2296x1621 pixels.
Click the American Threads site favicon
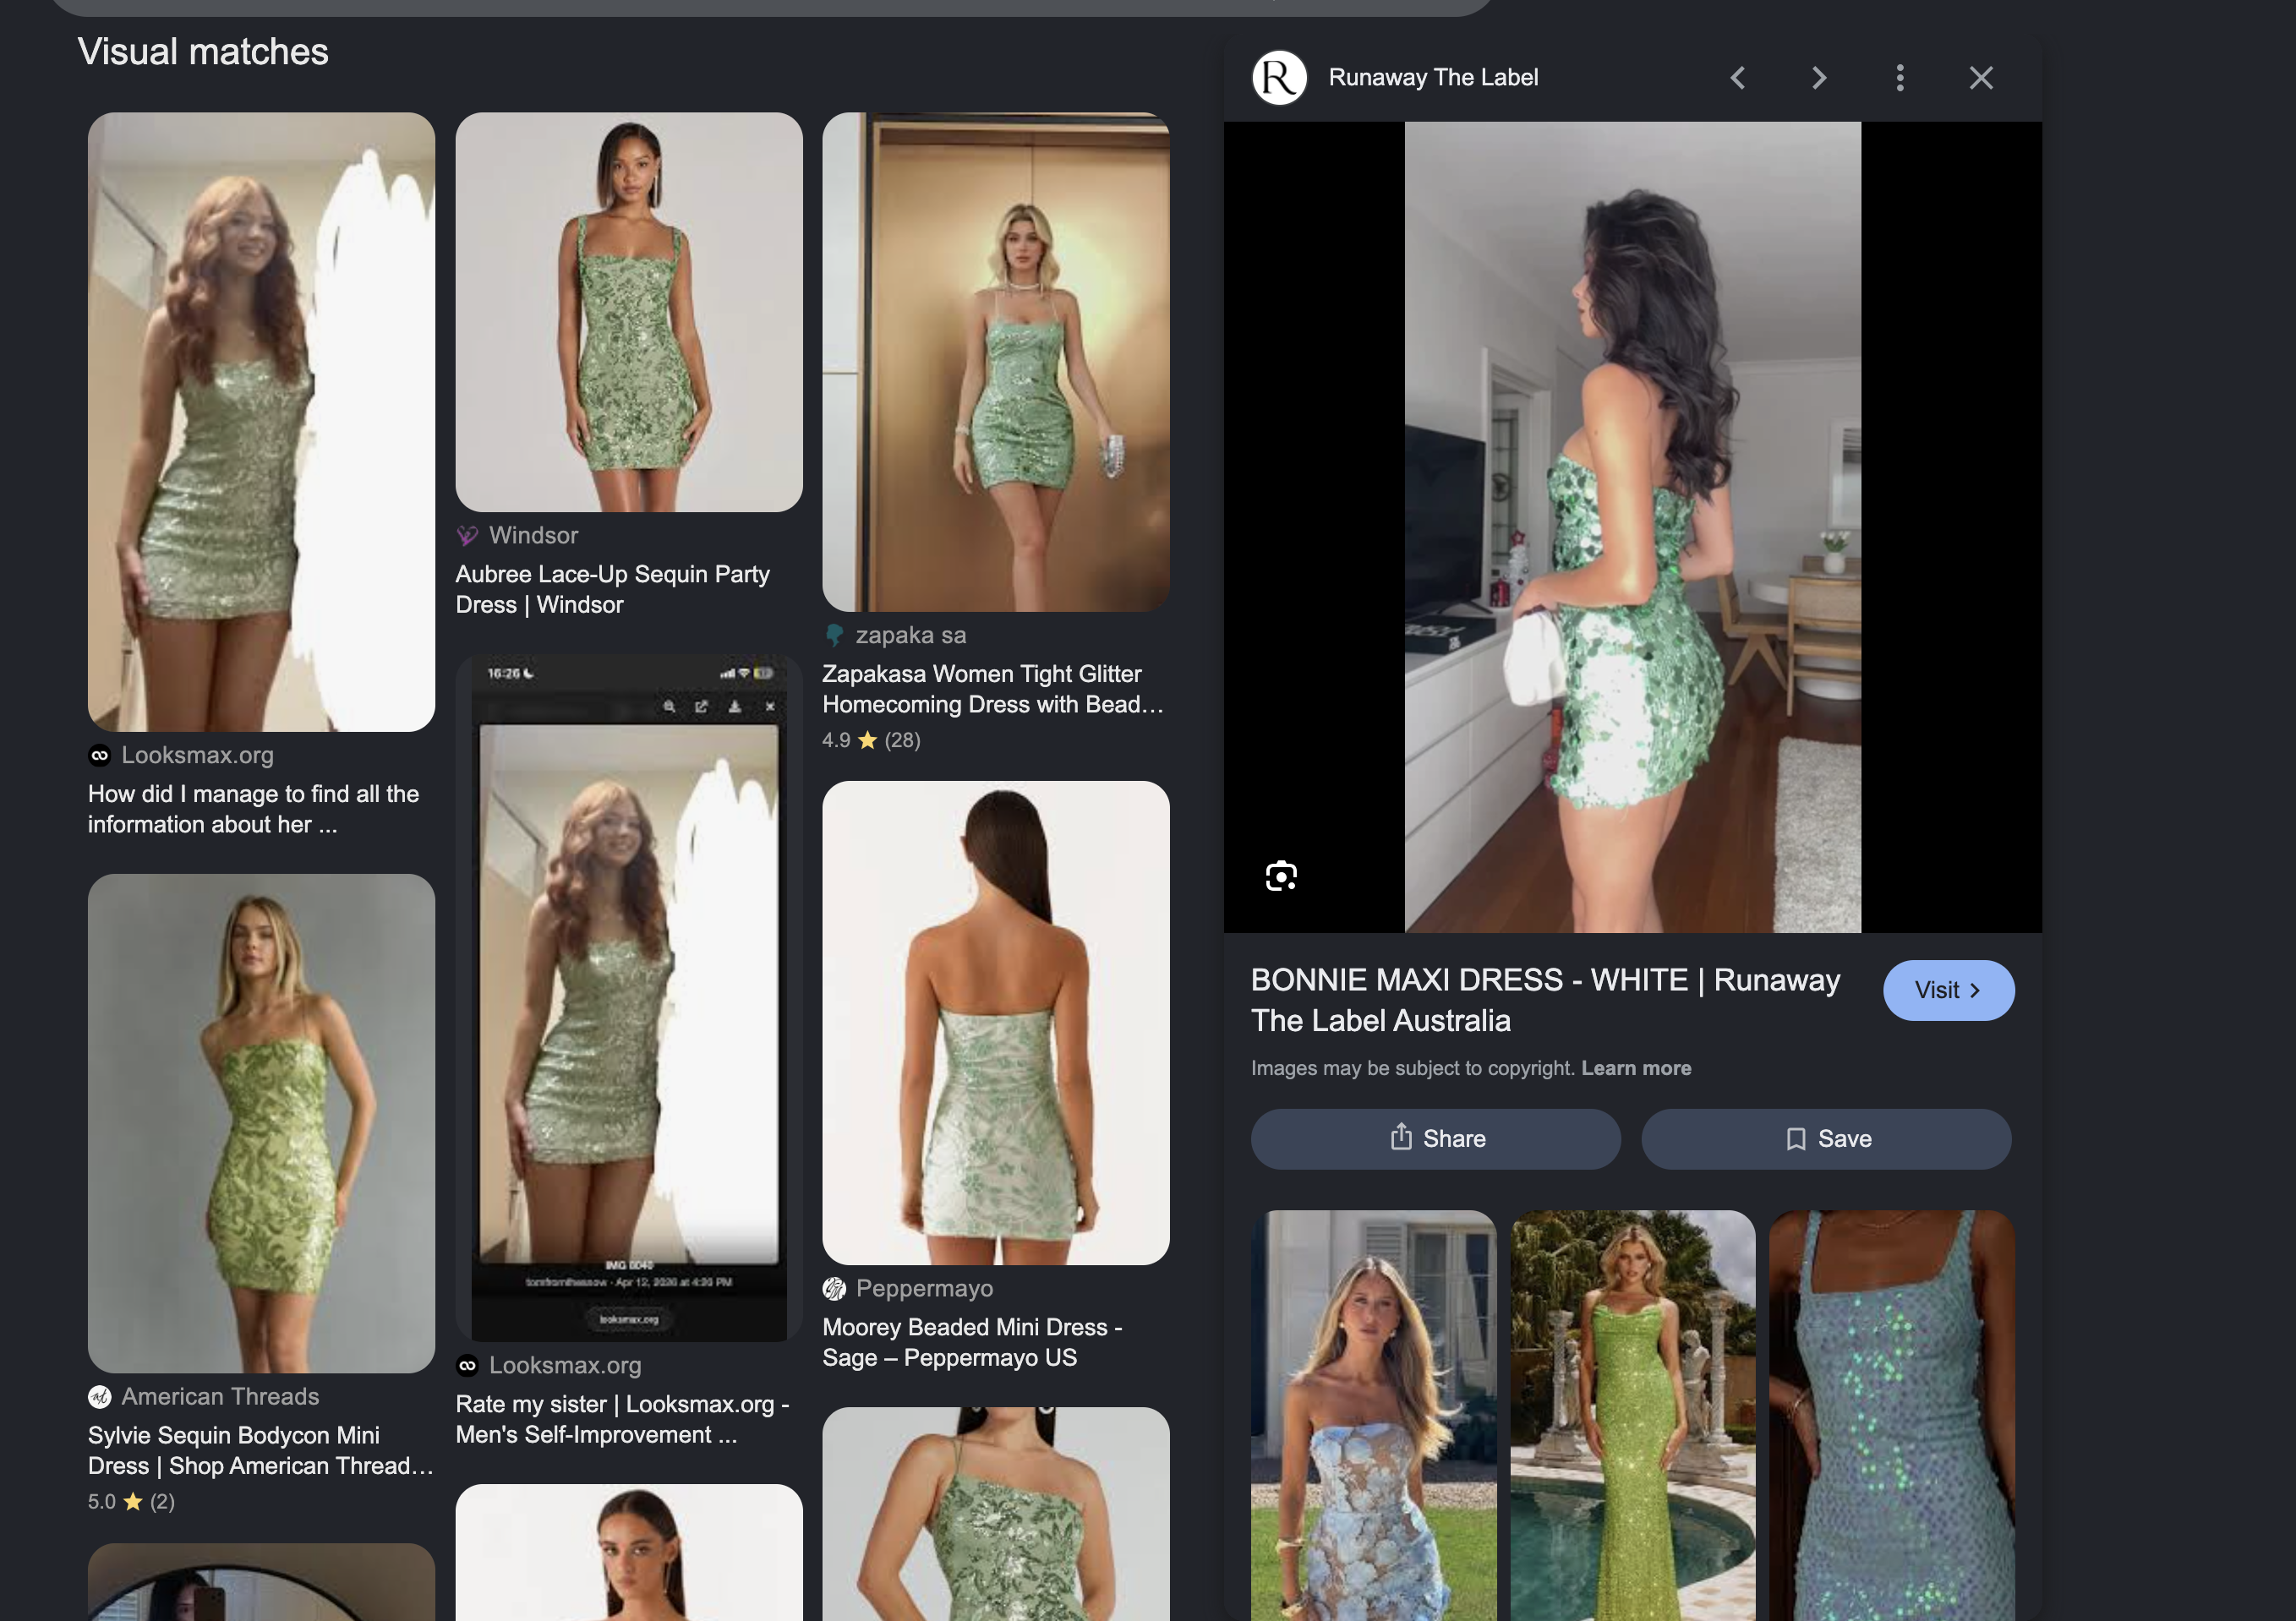[99, 1397]
